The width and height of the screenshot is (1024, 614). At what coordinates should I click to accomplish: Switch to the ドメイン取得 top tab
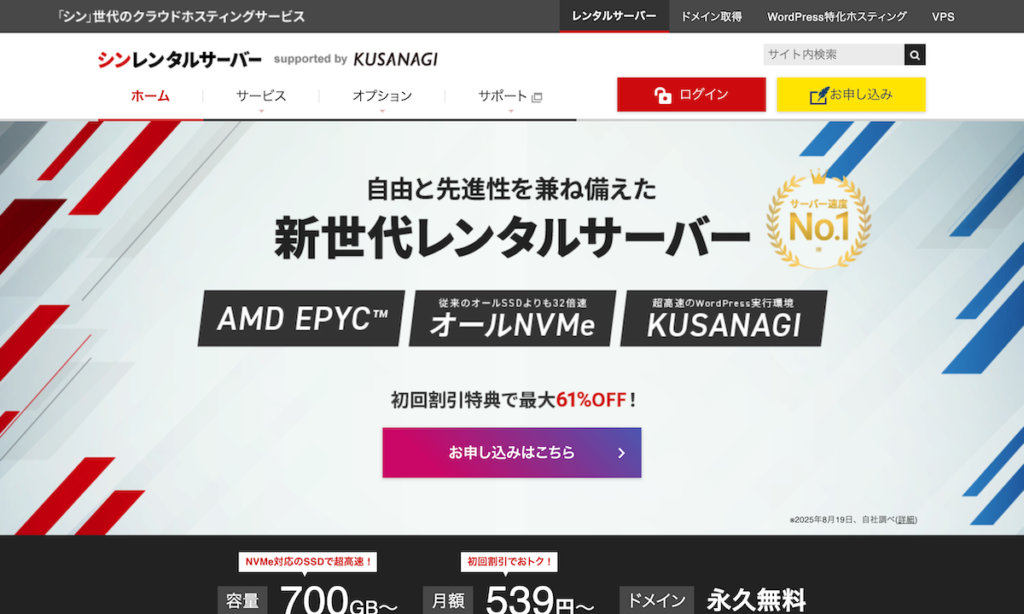(x=711, y=17)
